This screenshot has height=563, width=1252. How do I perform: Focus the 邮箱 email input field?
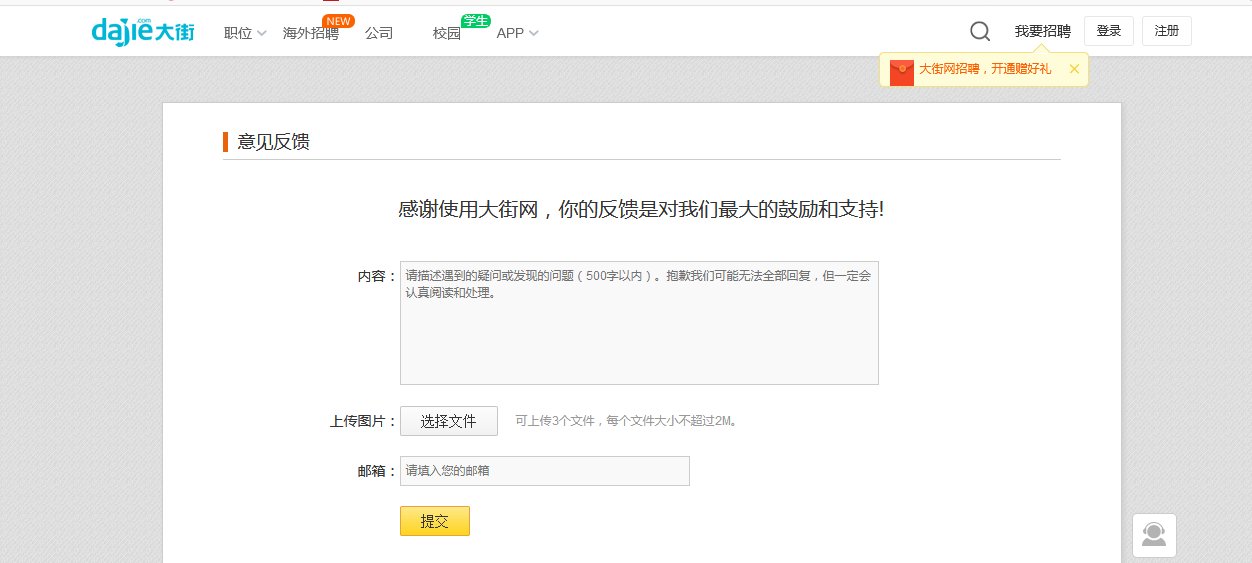545,471
